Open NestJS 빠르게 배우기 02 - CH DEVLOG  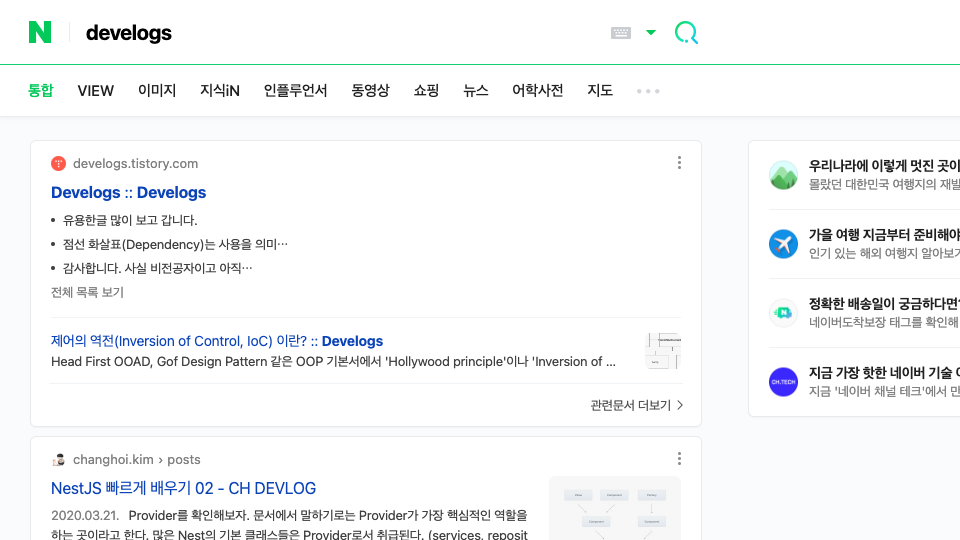pos(183,489)
